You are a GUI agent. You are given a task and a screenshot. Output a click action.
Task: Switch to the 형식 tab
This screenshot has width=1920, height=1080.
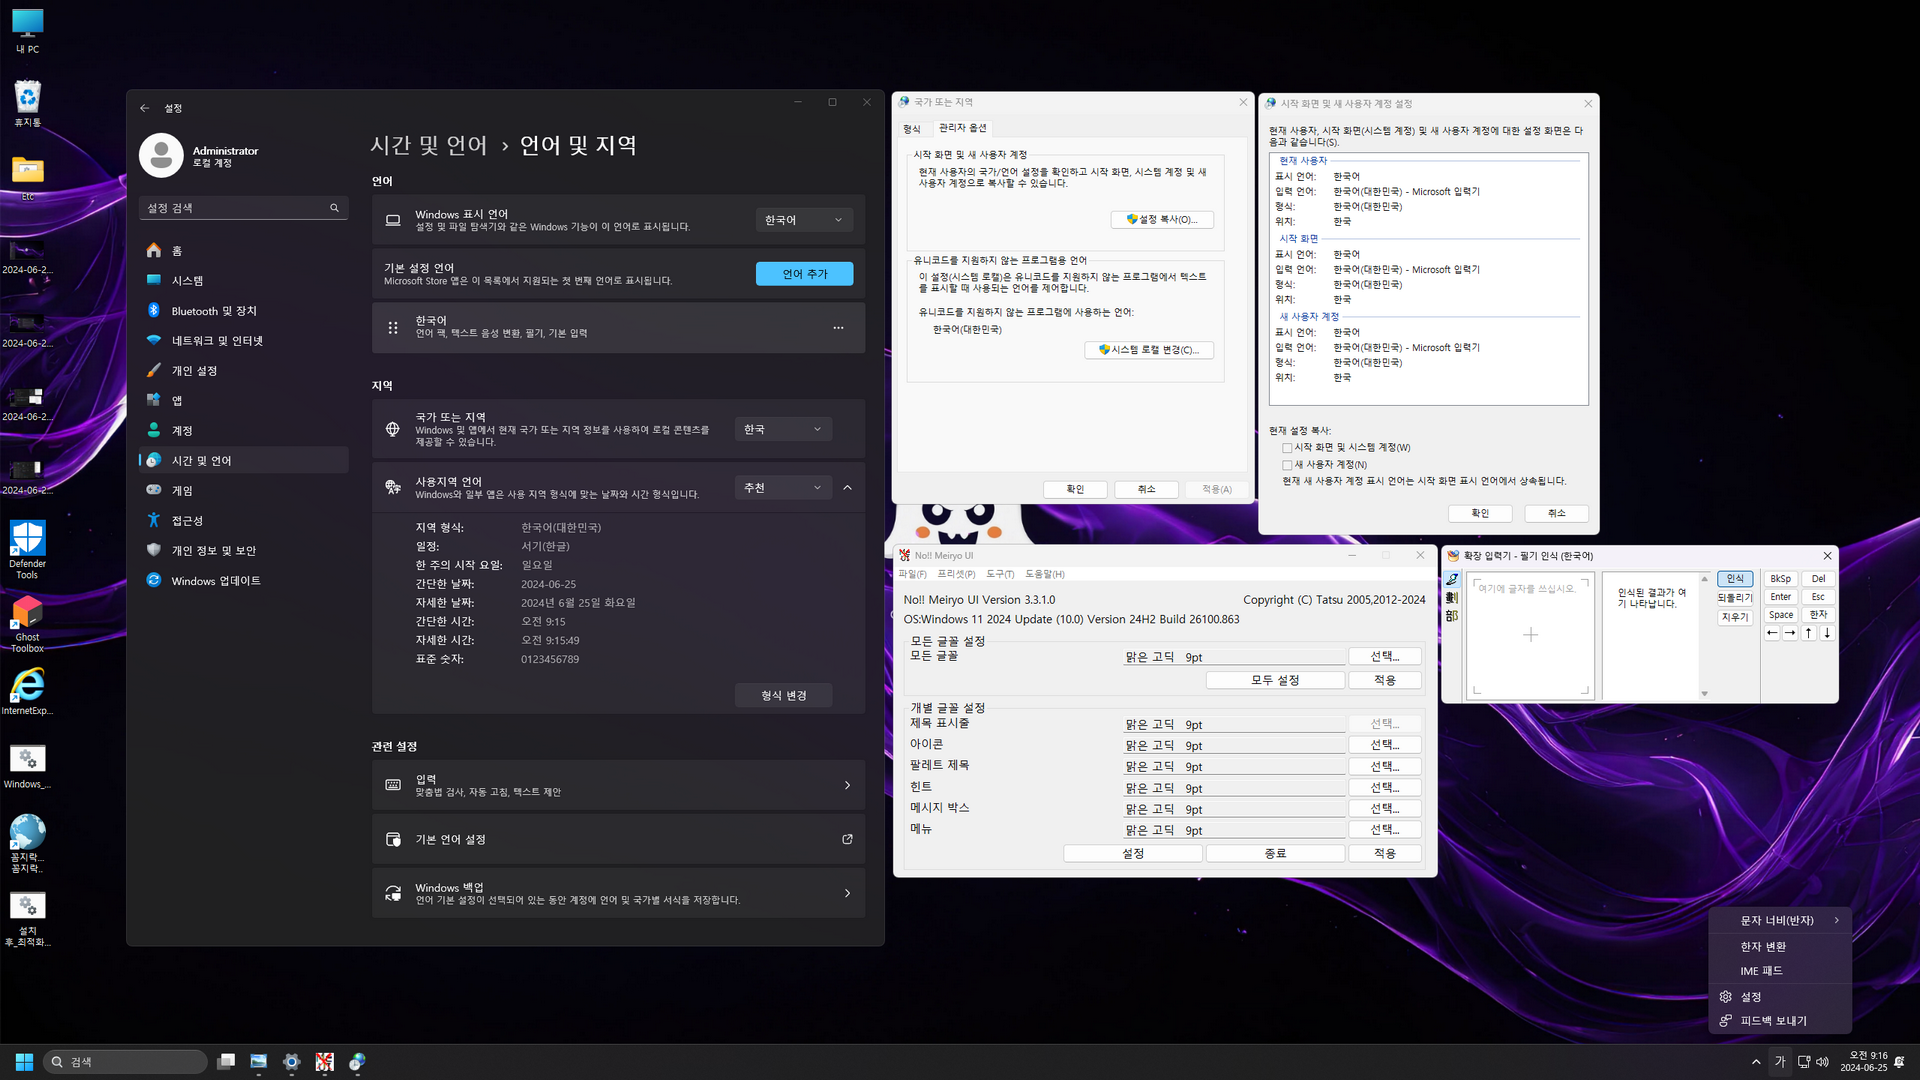click(x=912, y=128)
